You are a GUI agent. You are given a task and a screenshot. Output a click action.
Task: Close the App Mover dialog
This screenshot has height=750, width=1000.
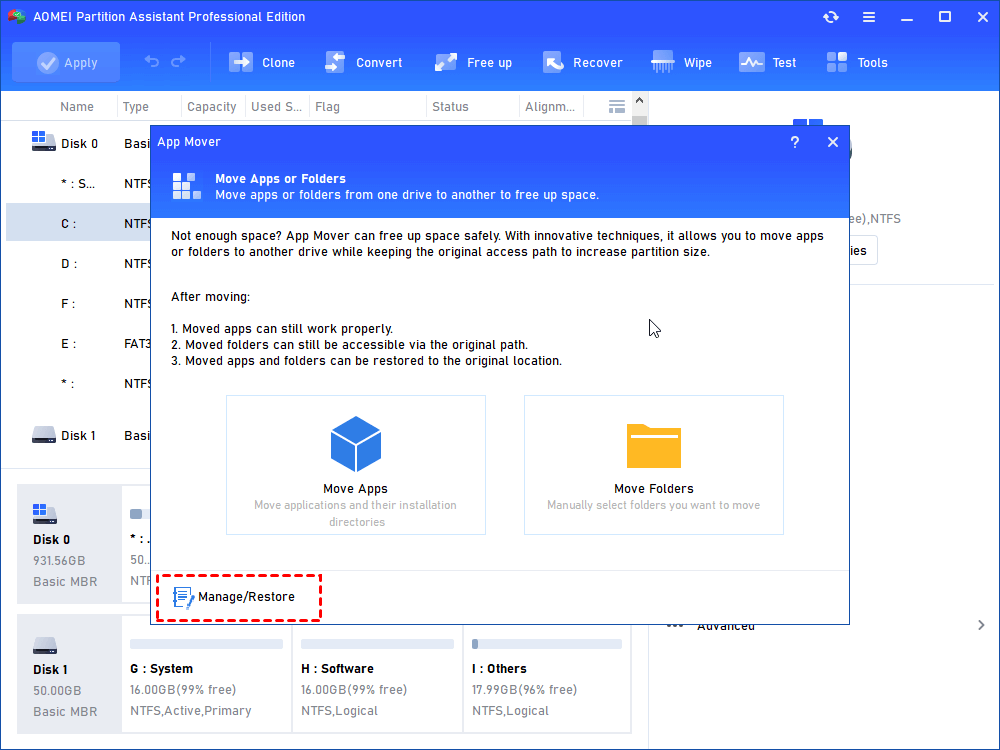(x=833, y=142)
